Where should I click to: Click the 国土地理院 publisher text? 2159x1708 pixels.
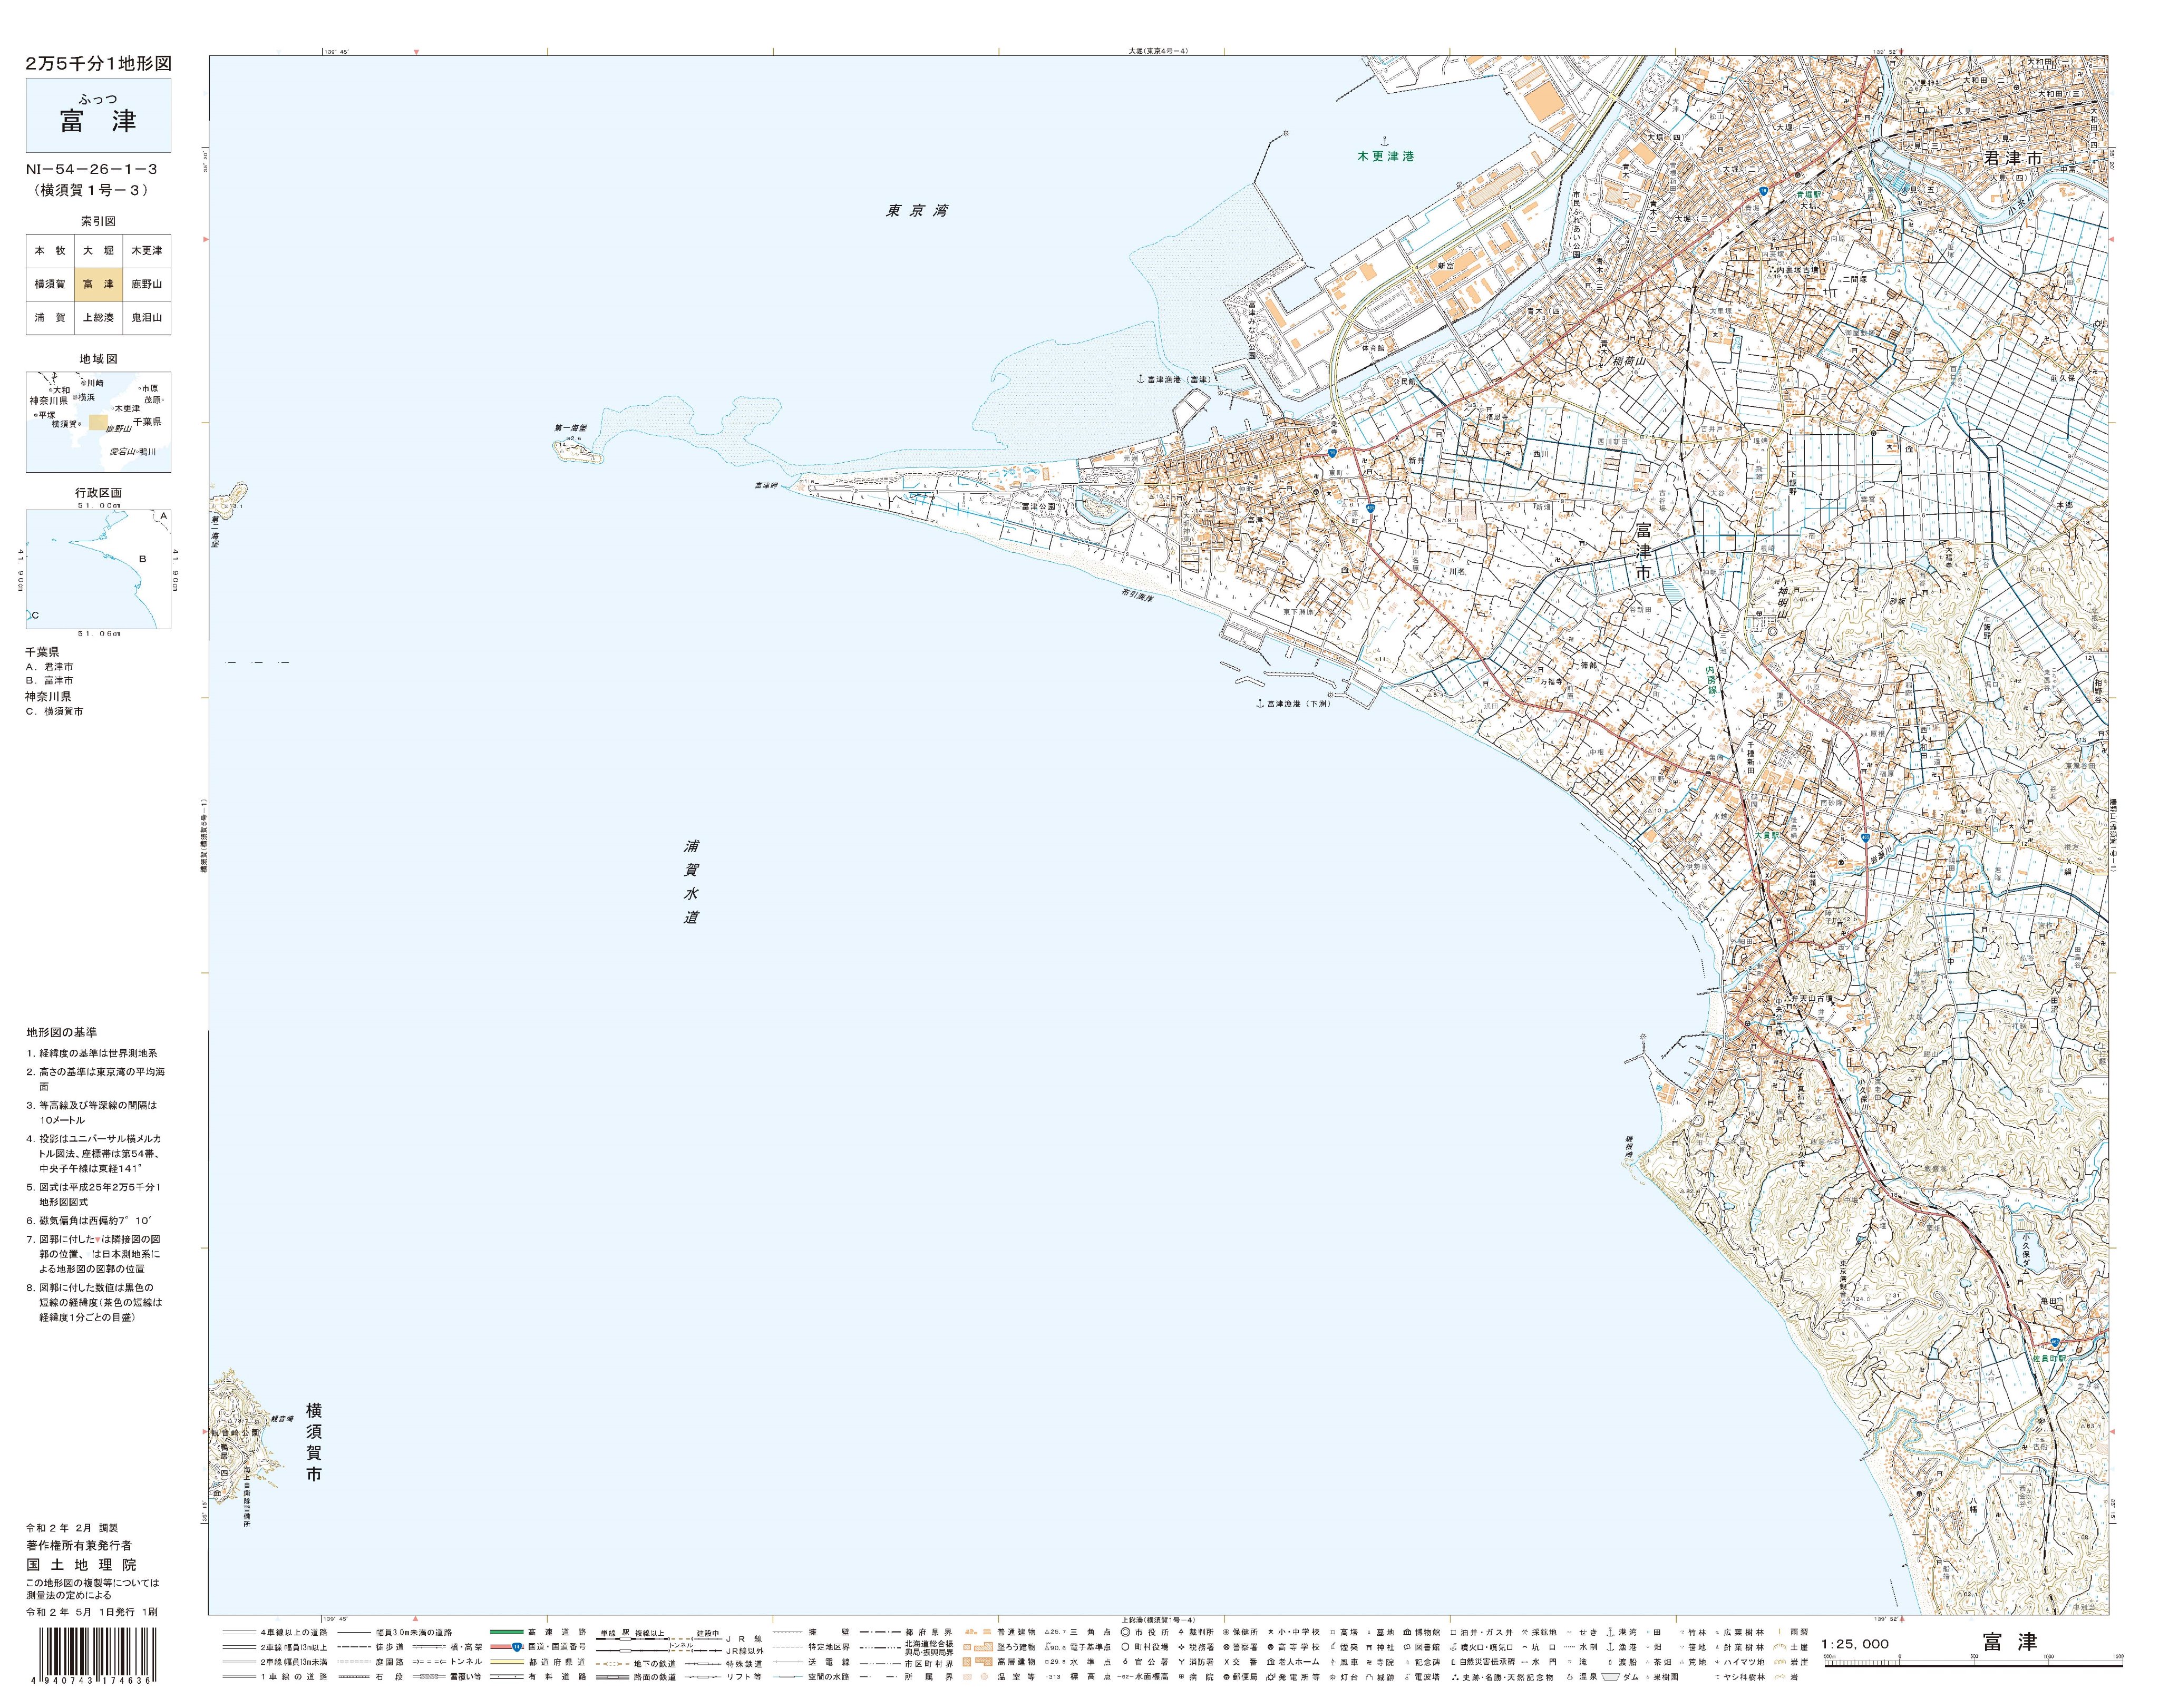(81, 1565)
